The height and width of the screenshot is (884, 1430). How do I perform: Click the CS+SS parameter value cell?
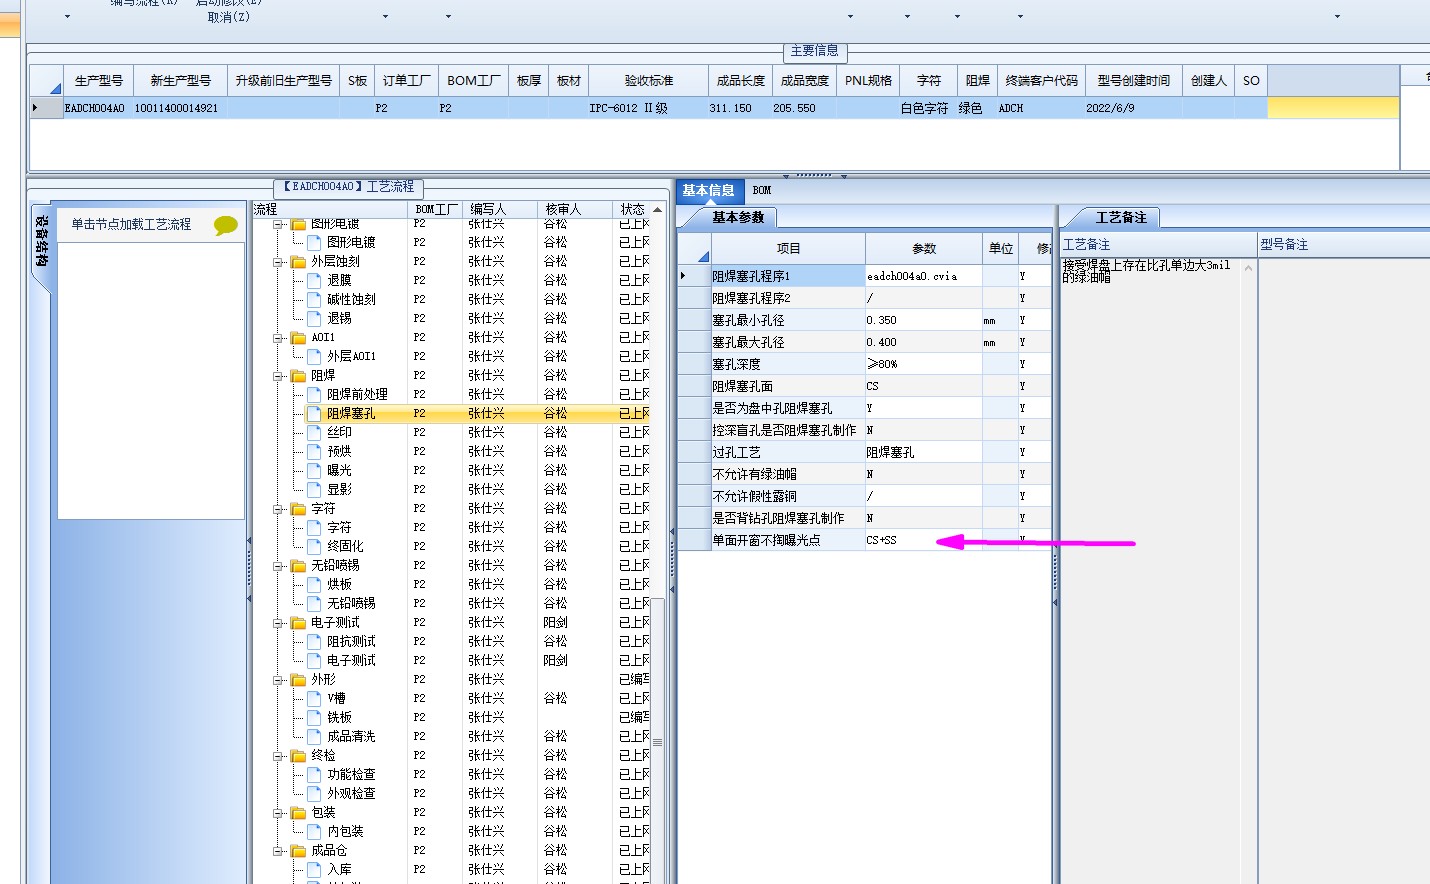[924, 540]
